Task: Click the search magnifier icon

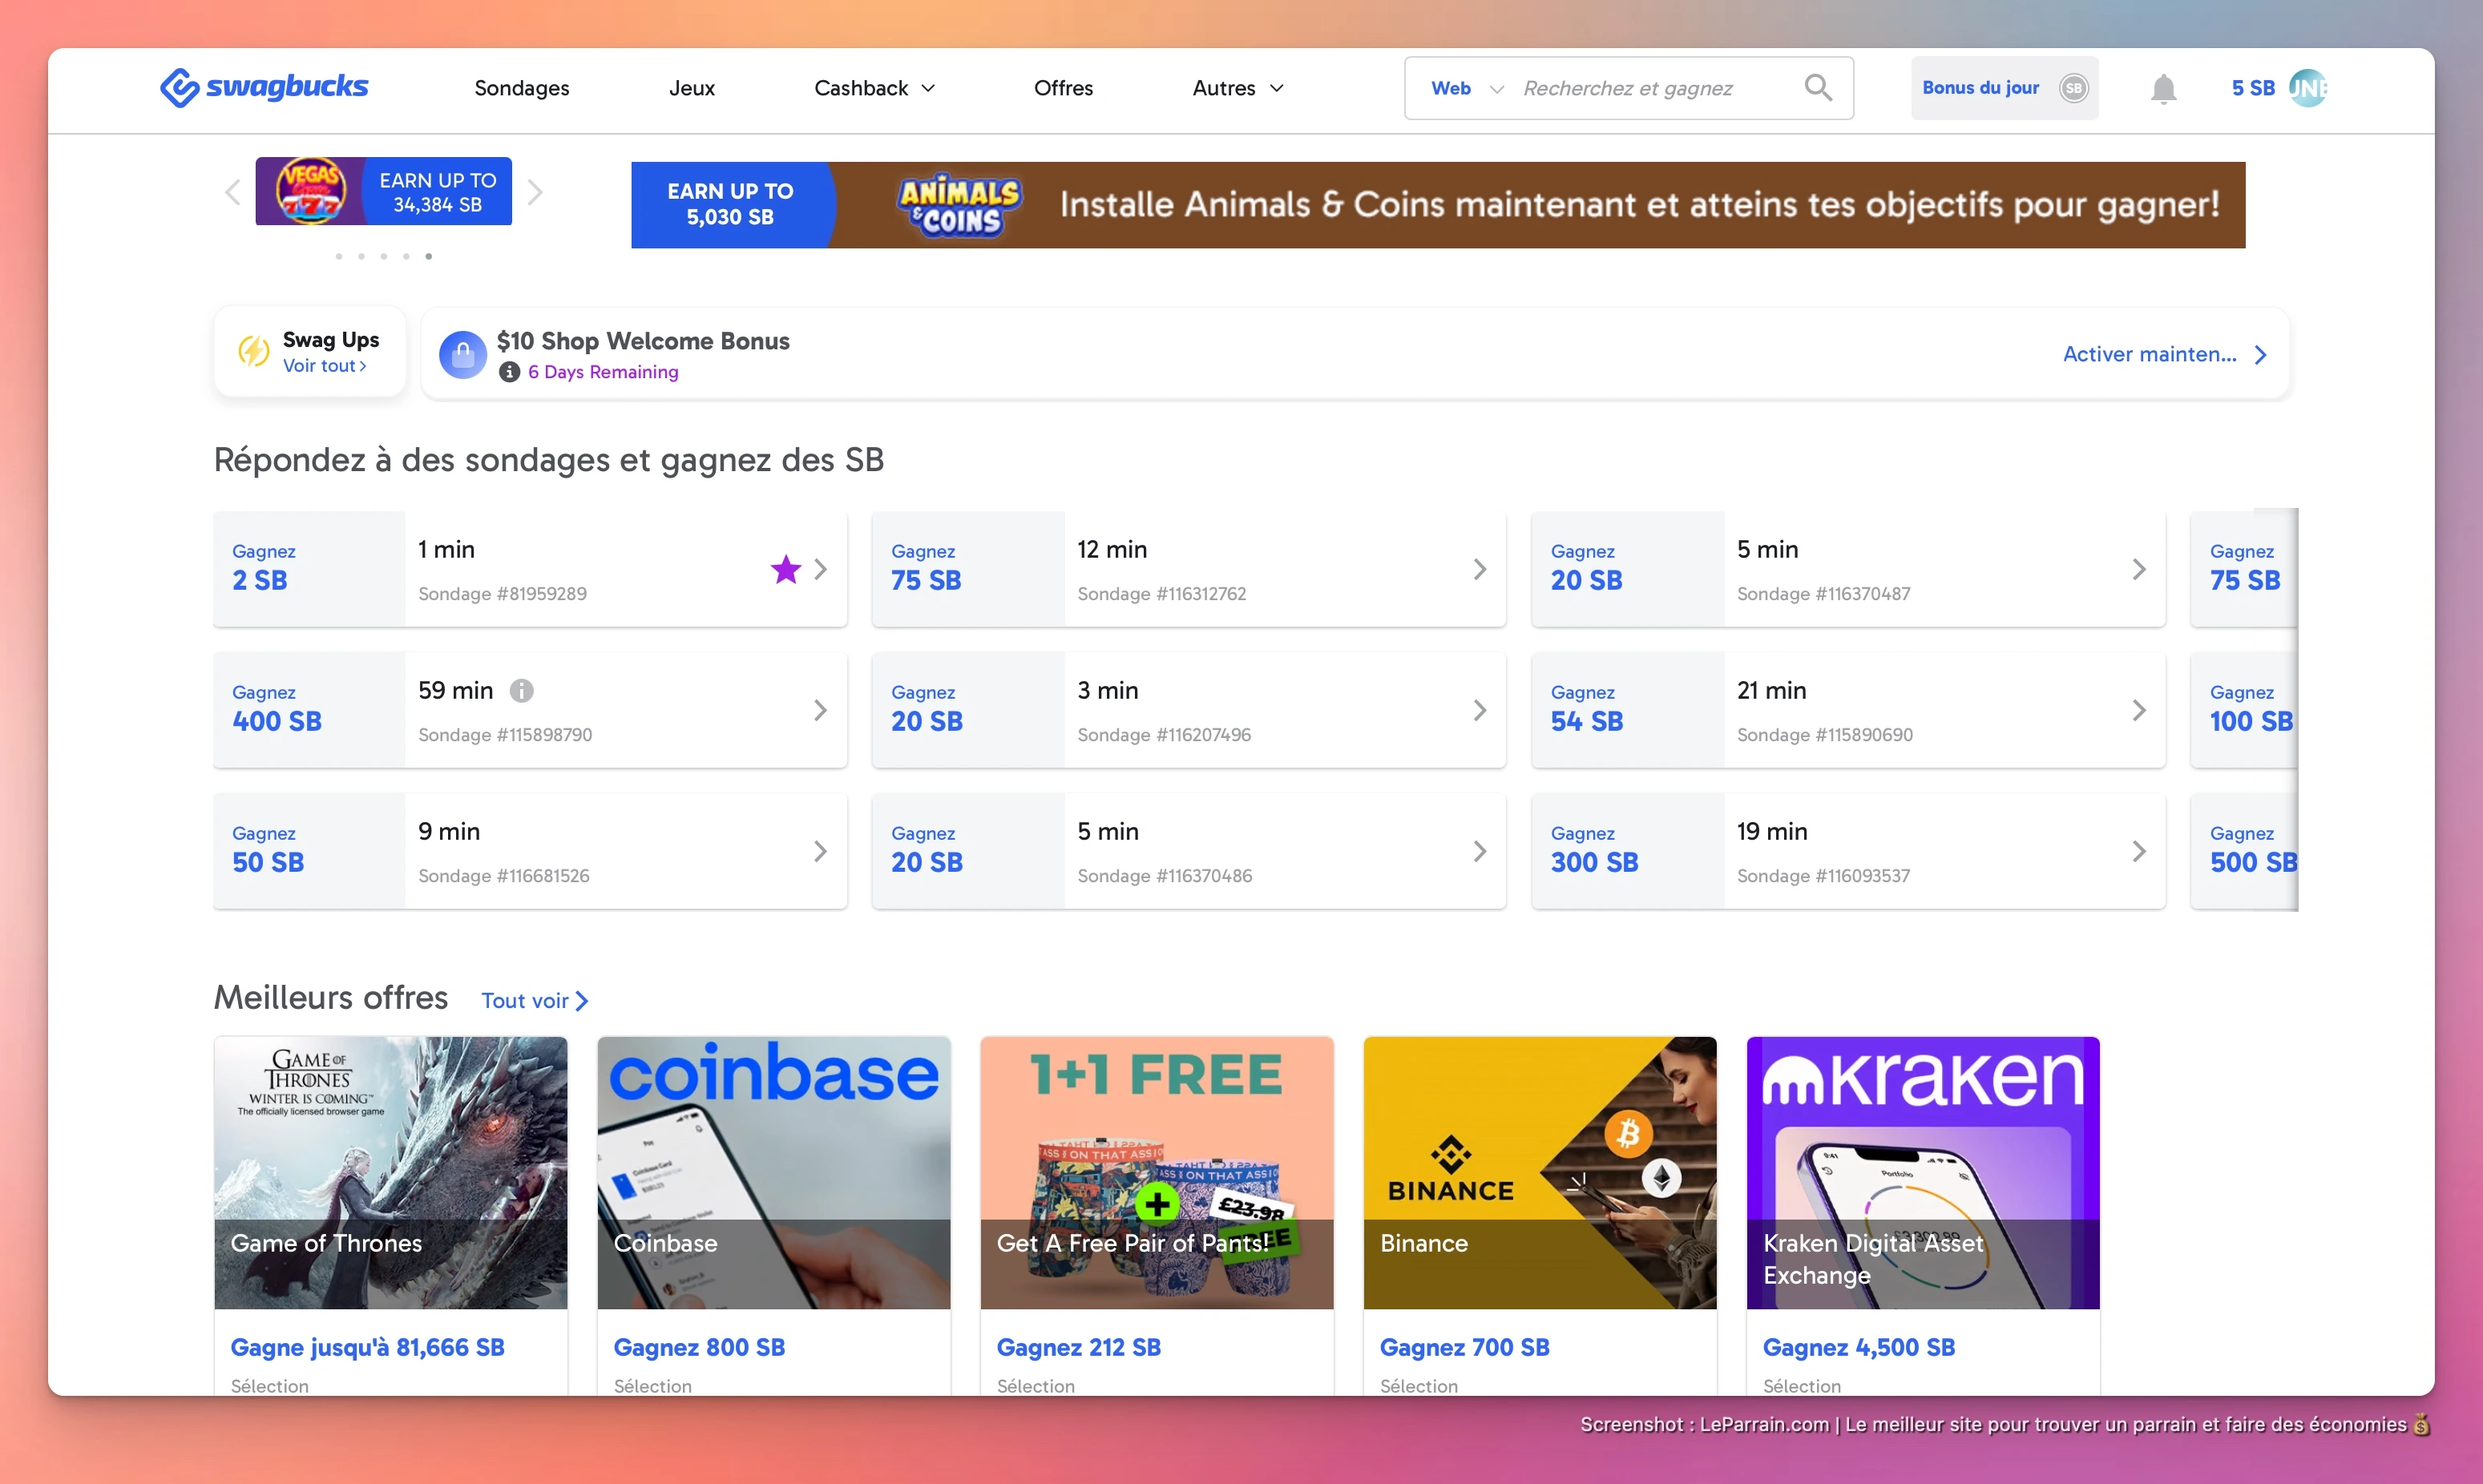Action: point(1819,88)
